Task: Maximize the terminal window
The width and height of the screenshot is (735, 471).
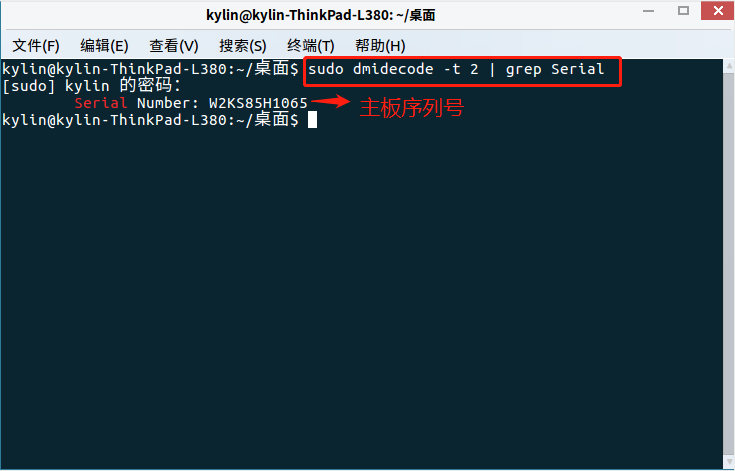Action: 683,11
